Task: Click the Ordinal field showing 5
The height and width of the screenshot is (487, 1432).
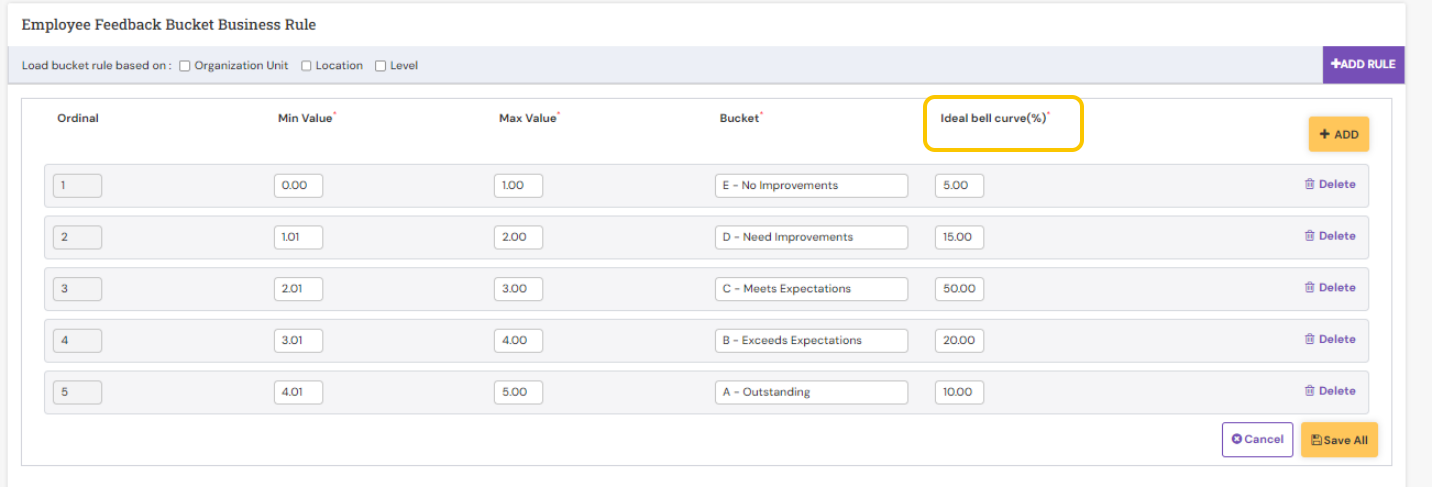Action: pos(77,392)
